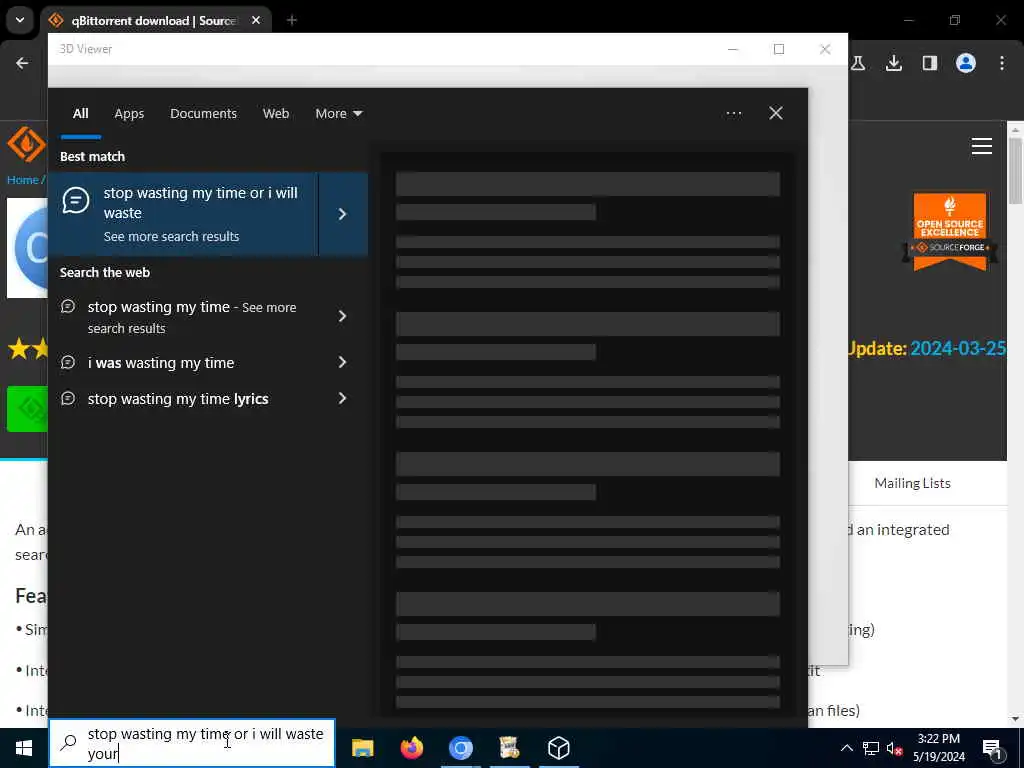Screen dimensions: 1024x768
Task: Switch to the All search filter tab
Action: (80, 114)
